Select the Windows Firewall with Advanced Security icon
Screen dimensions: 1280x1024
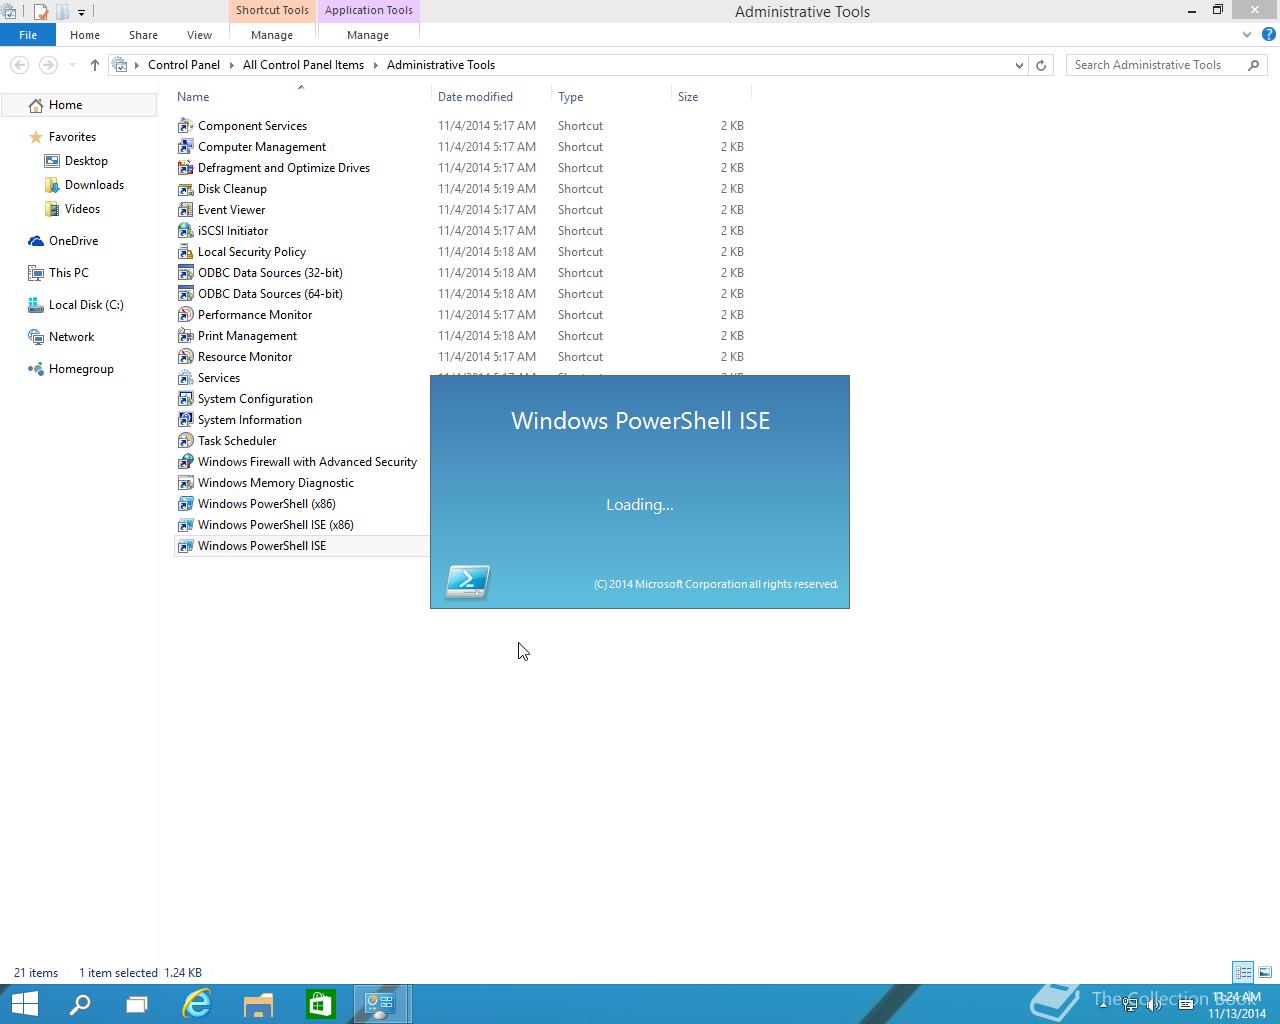click(x=185, y=462)
